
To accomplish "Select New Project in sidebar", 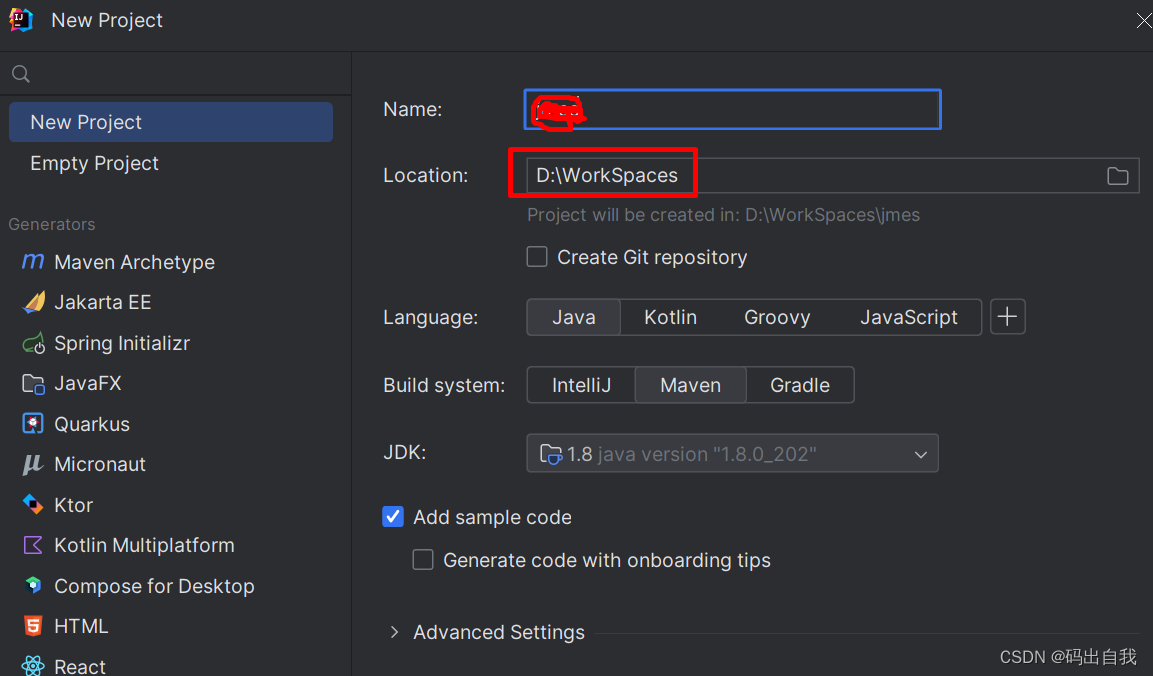I will [x=171, y=122].
